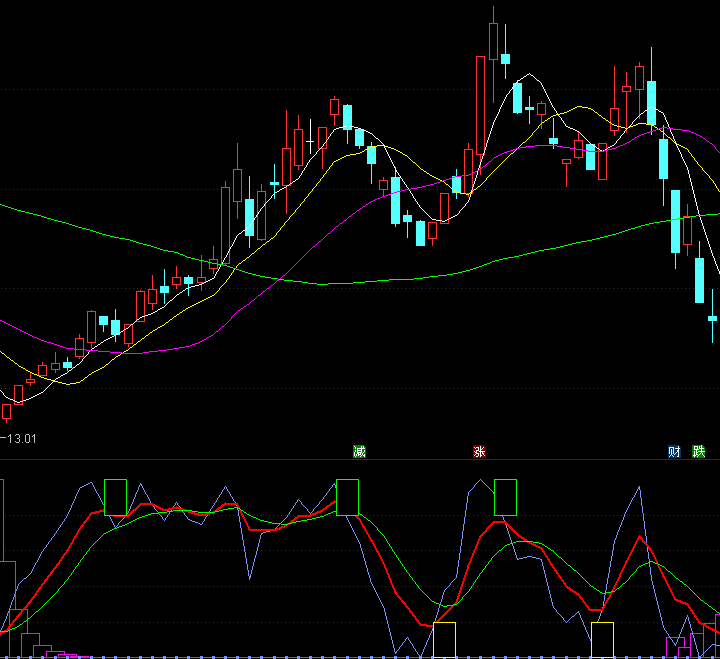Select the rightmost green signal box in indicator
The height and width of the screenshot is (659, 720).
[x=505, y=497]
